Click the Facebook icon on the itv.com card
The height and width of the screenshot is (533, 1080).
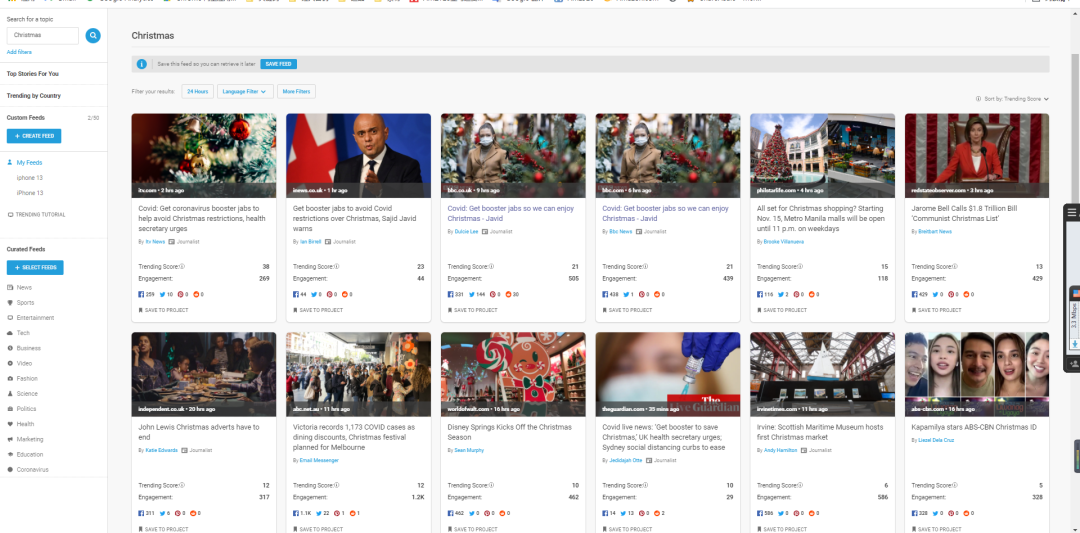(141, 294)
